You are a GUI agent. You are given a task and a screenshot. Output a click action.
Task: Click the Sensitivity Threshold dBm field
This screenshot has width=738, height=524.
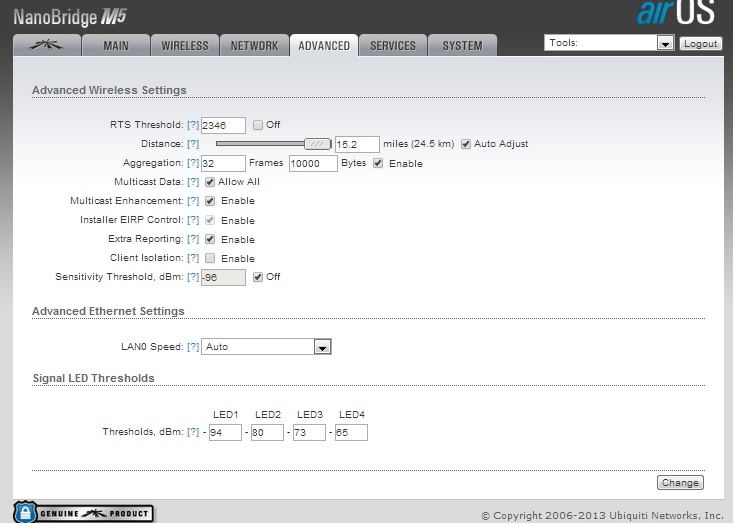[x=223, y=277]
